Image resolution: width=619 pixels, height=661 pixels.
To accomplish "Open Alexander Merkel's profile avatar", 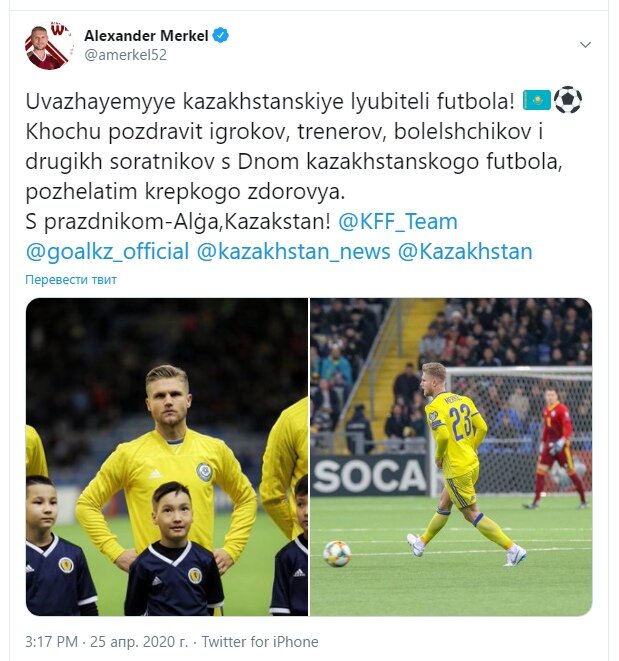I will 49,46.
